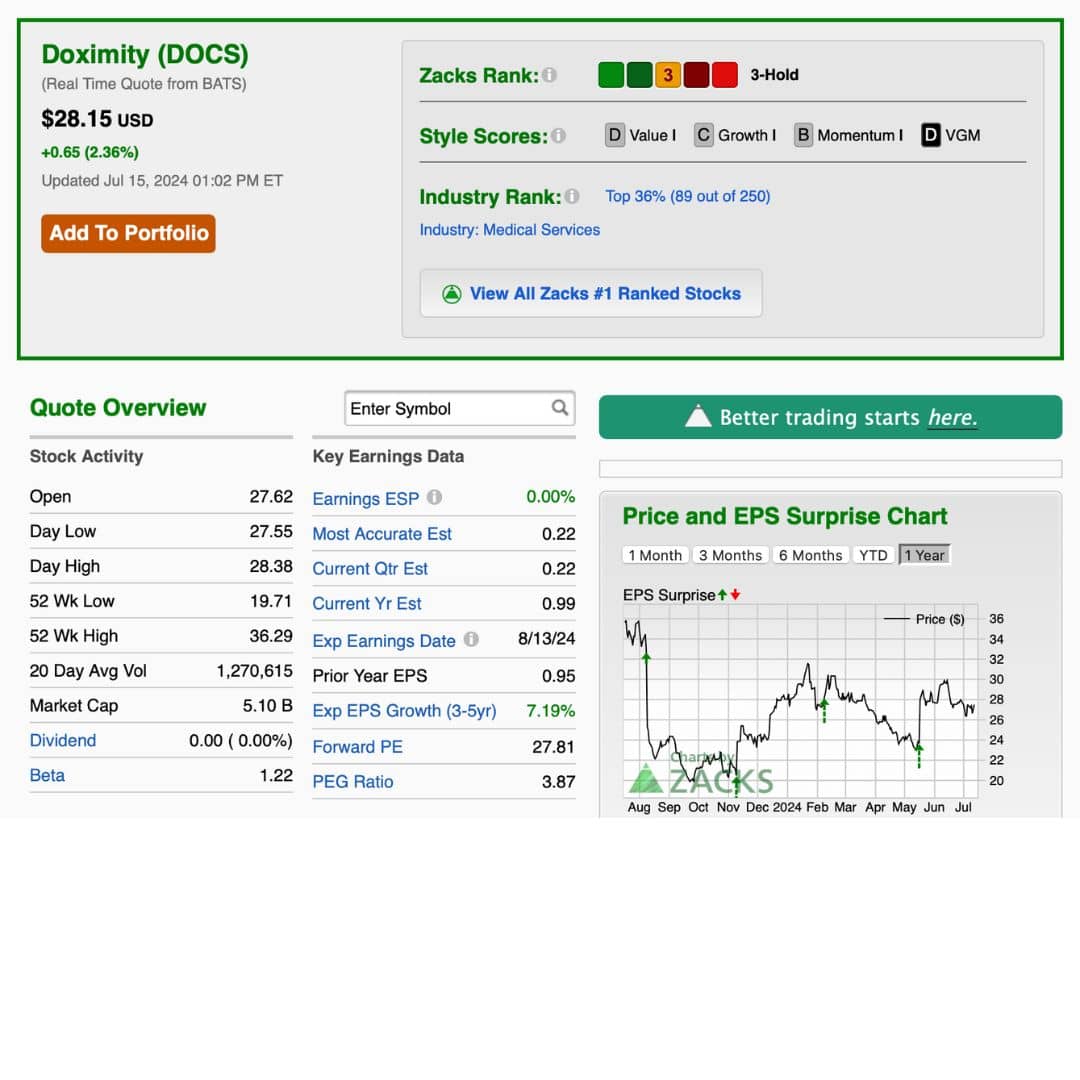Click the red EPS Surprise down arrow
1080x1080 pixels.
click(x=735, y=594)
